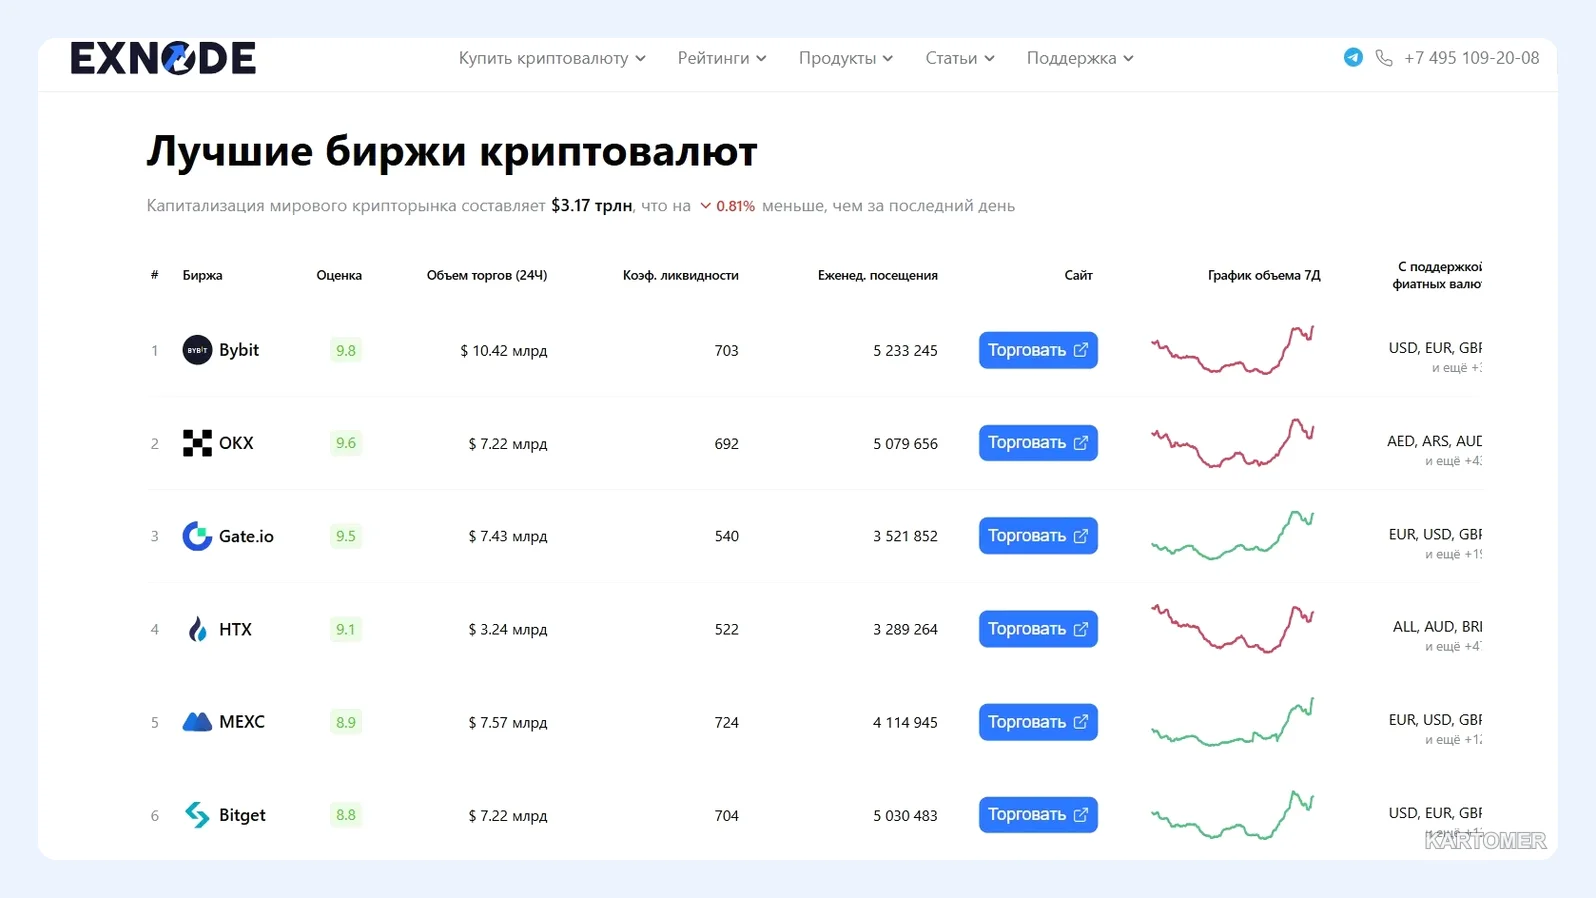Sort by Объем торгов (24Ч) column
Screen dimensions: 1596x898
487,275
